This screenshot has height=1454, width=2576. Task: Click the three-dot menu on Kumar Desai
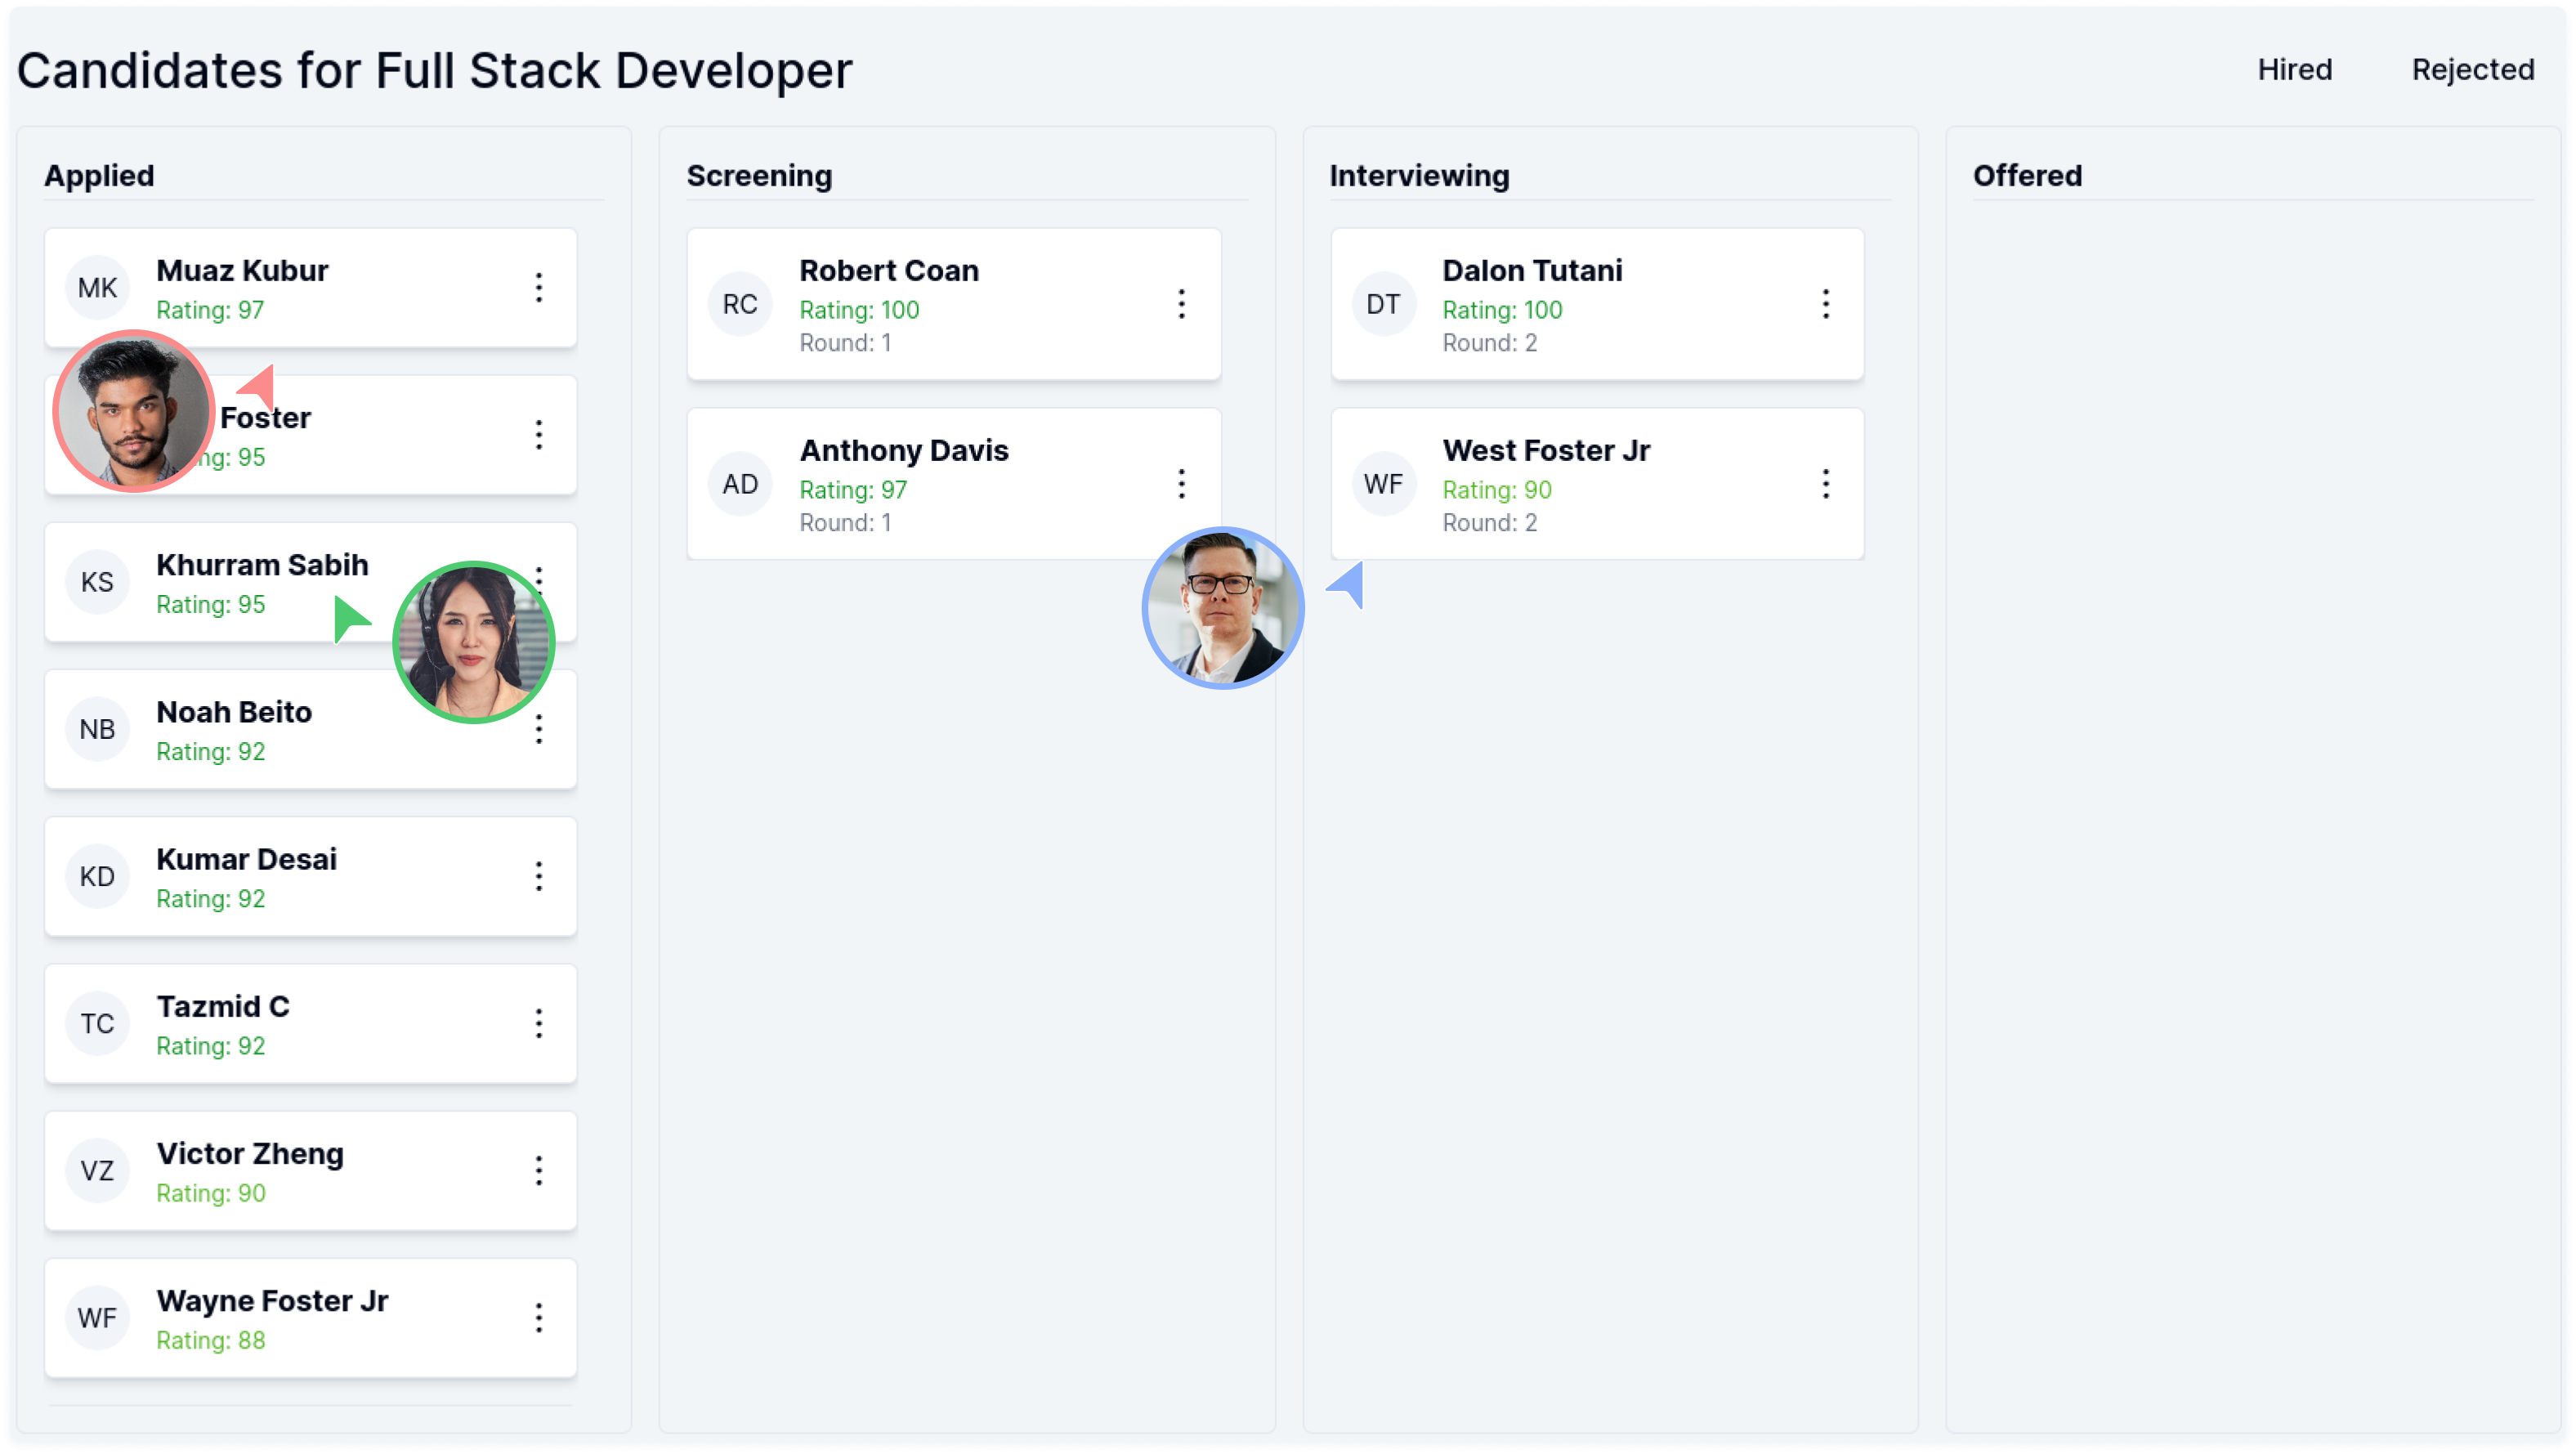click(x=539, y=875)
